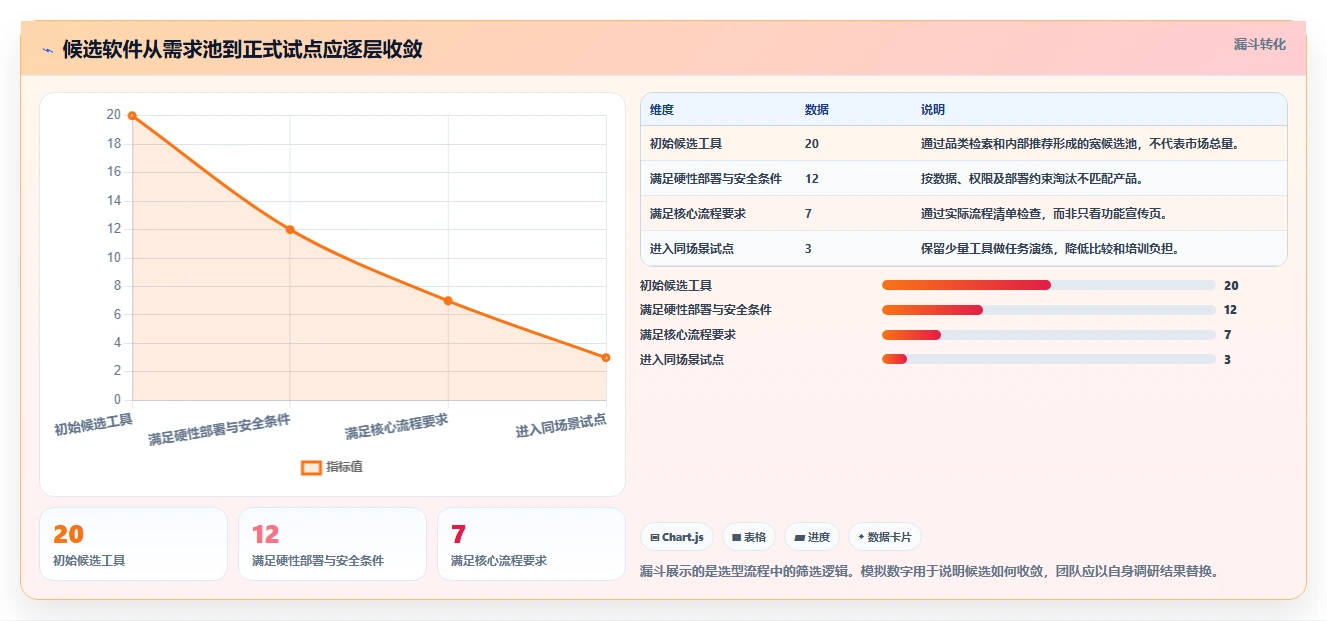Click the 维度 column header
The height and width of the screenshot is (621, 1327).
[662, 110]
